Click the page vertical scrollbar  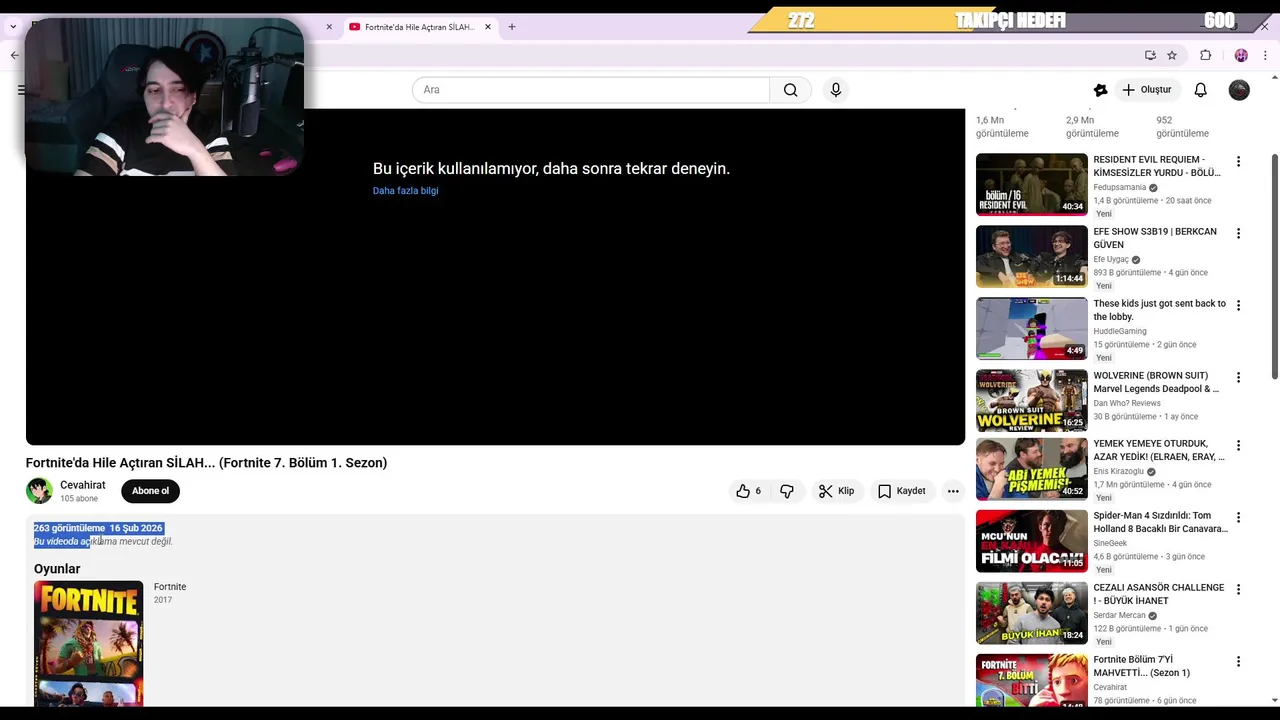pyautogui.click(x=1274, y=267)
